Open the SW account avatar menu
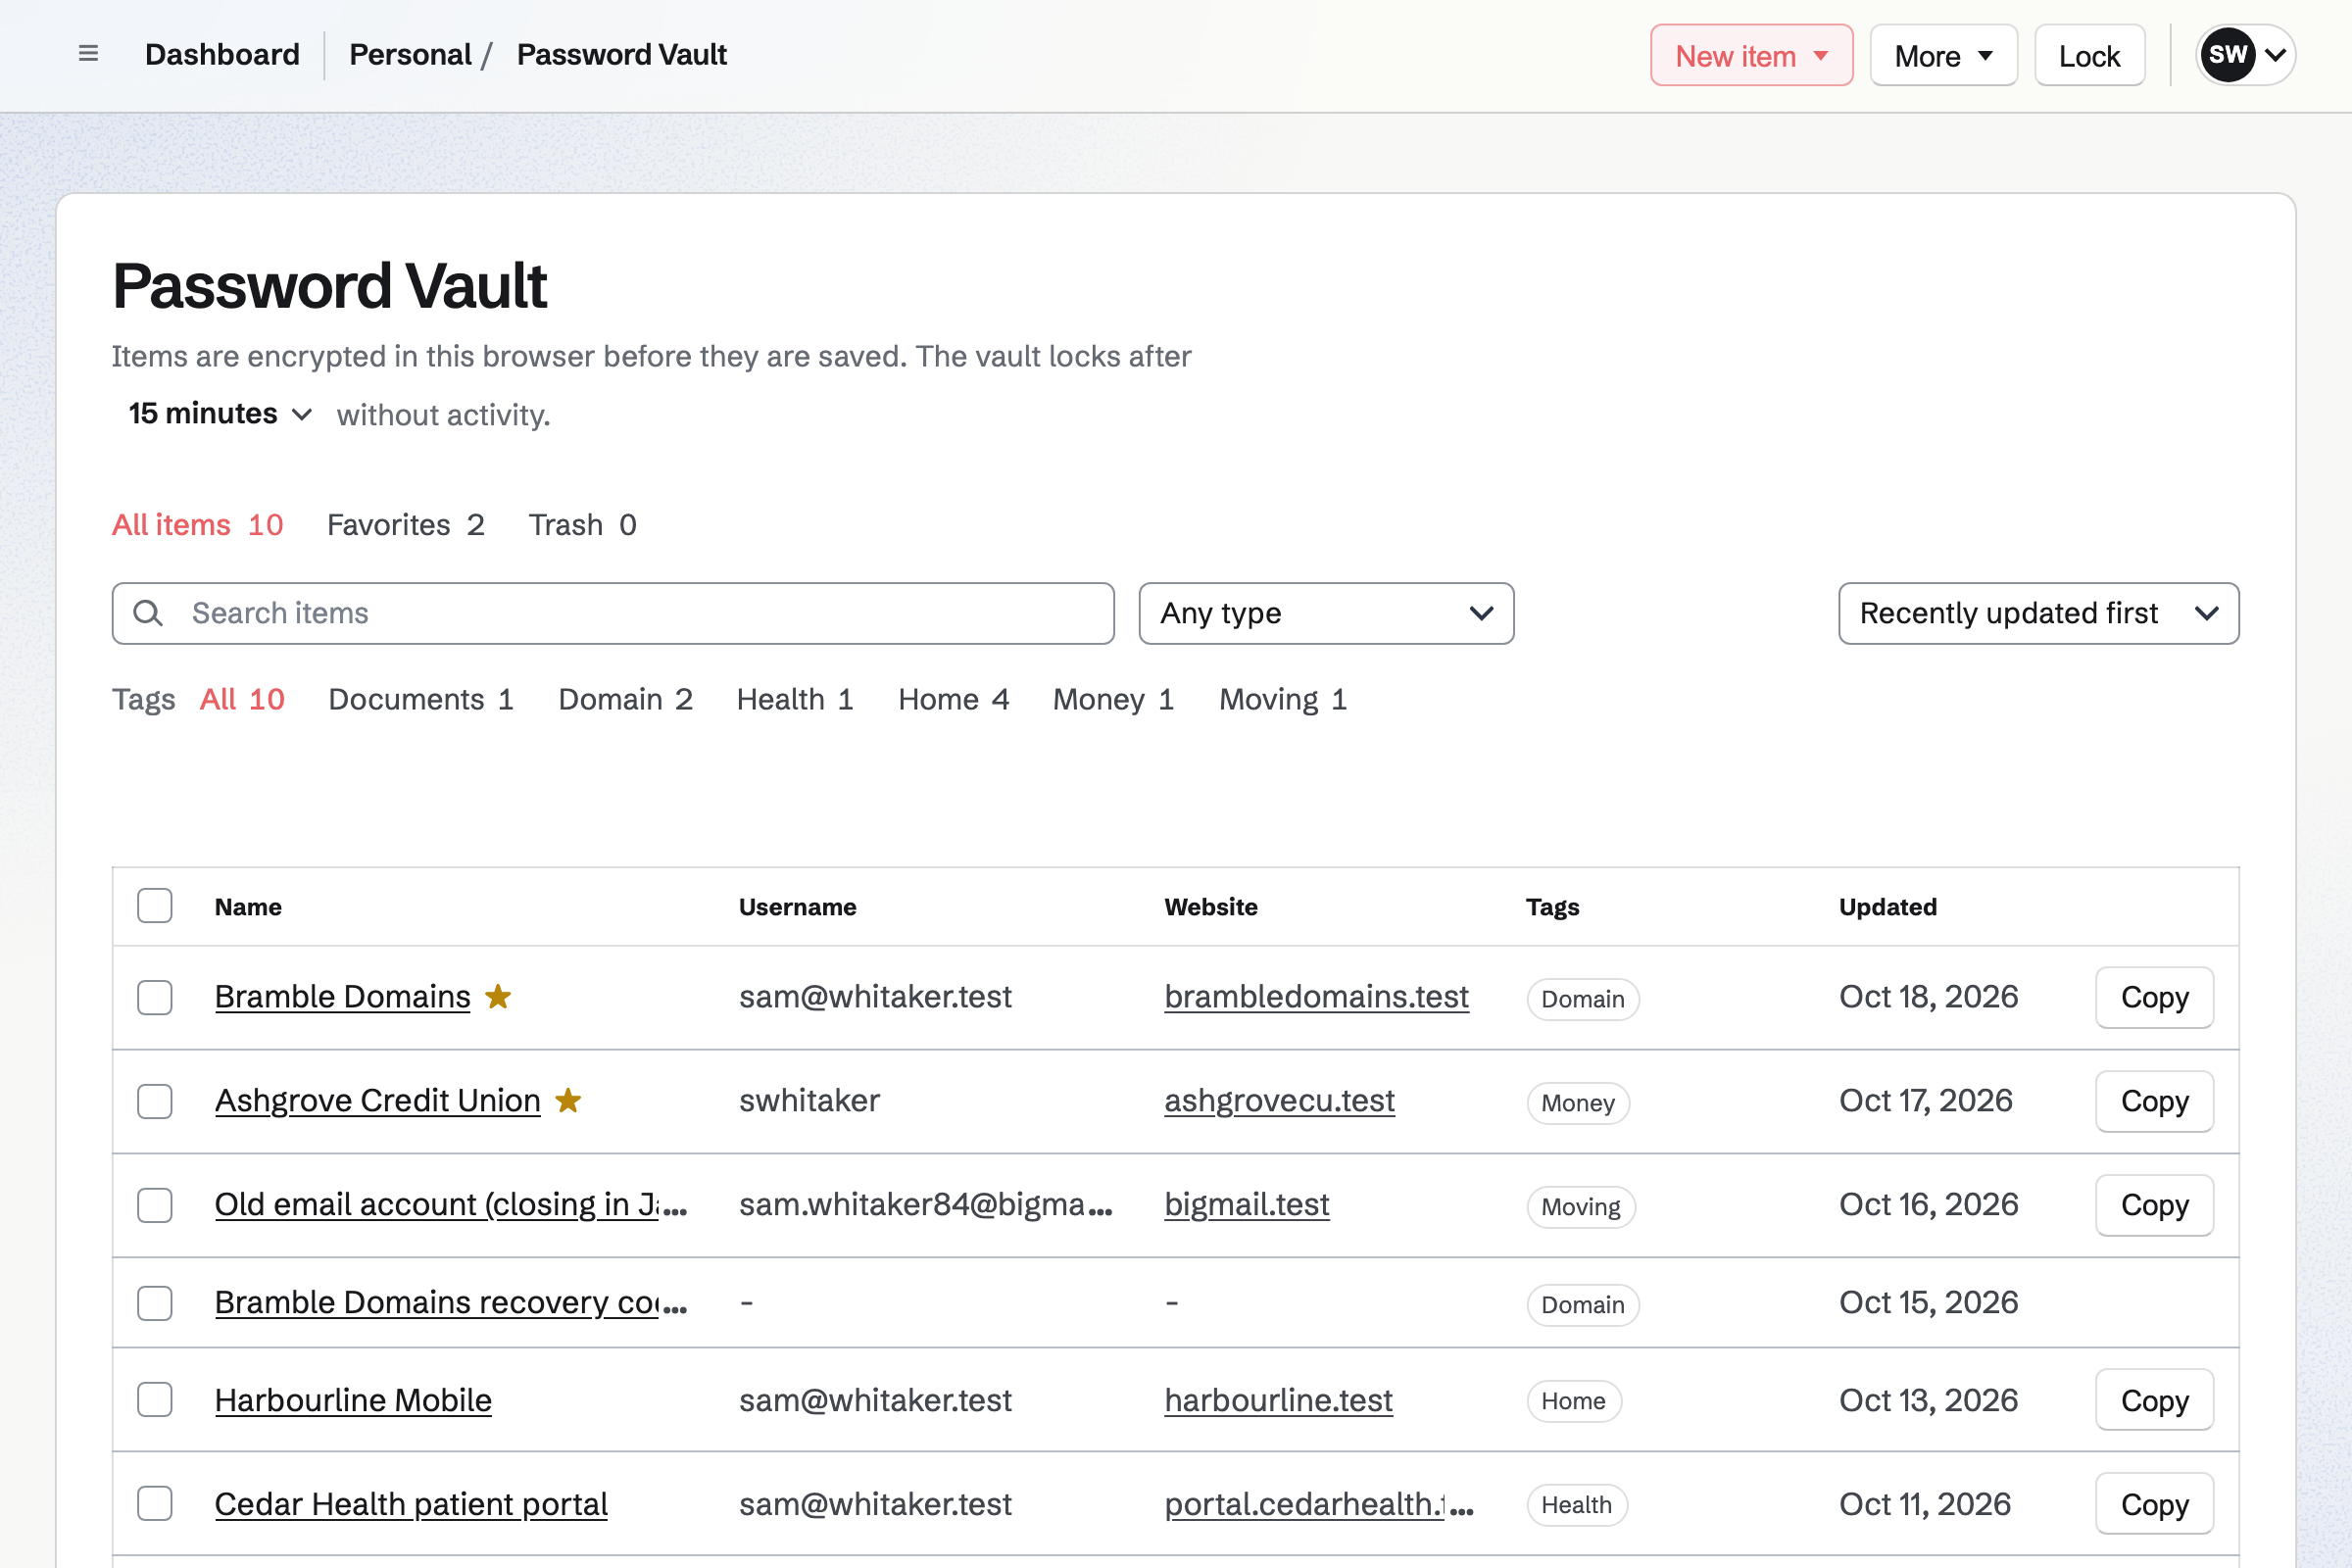This screenshot has width=2352, height=1568. [2245, 55]
